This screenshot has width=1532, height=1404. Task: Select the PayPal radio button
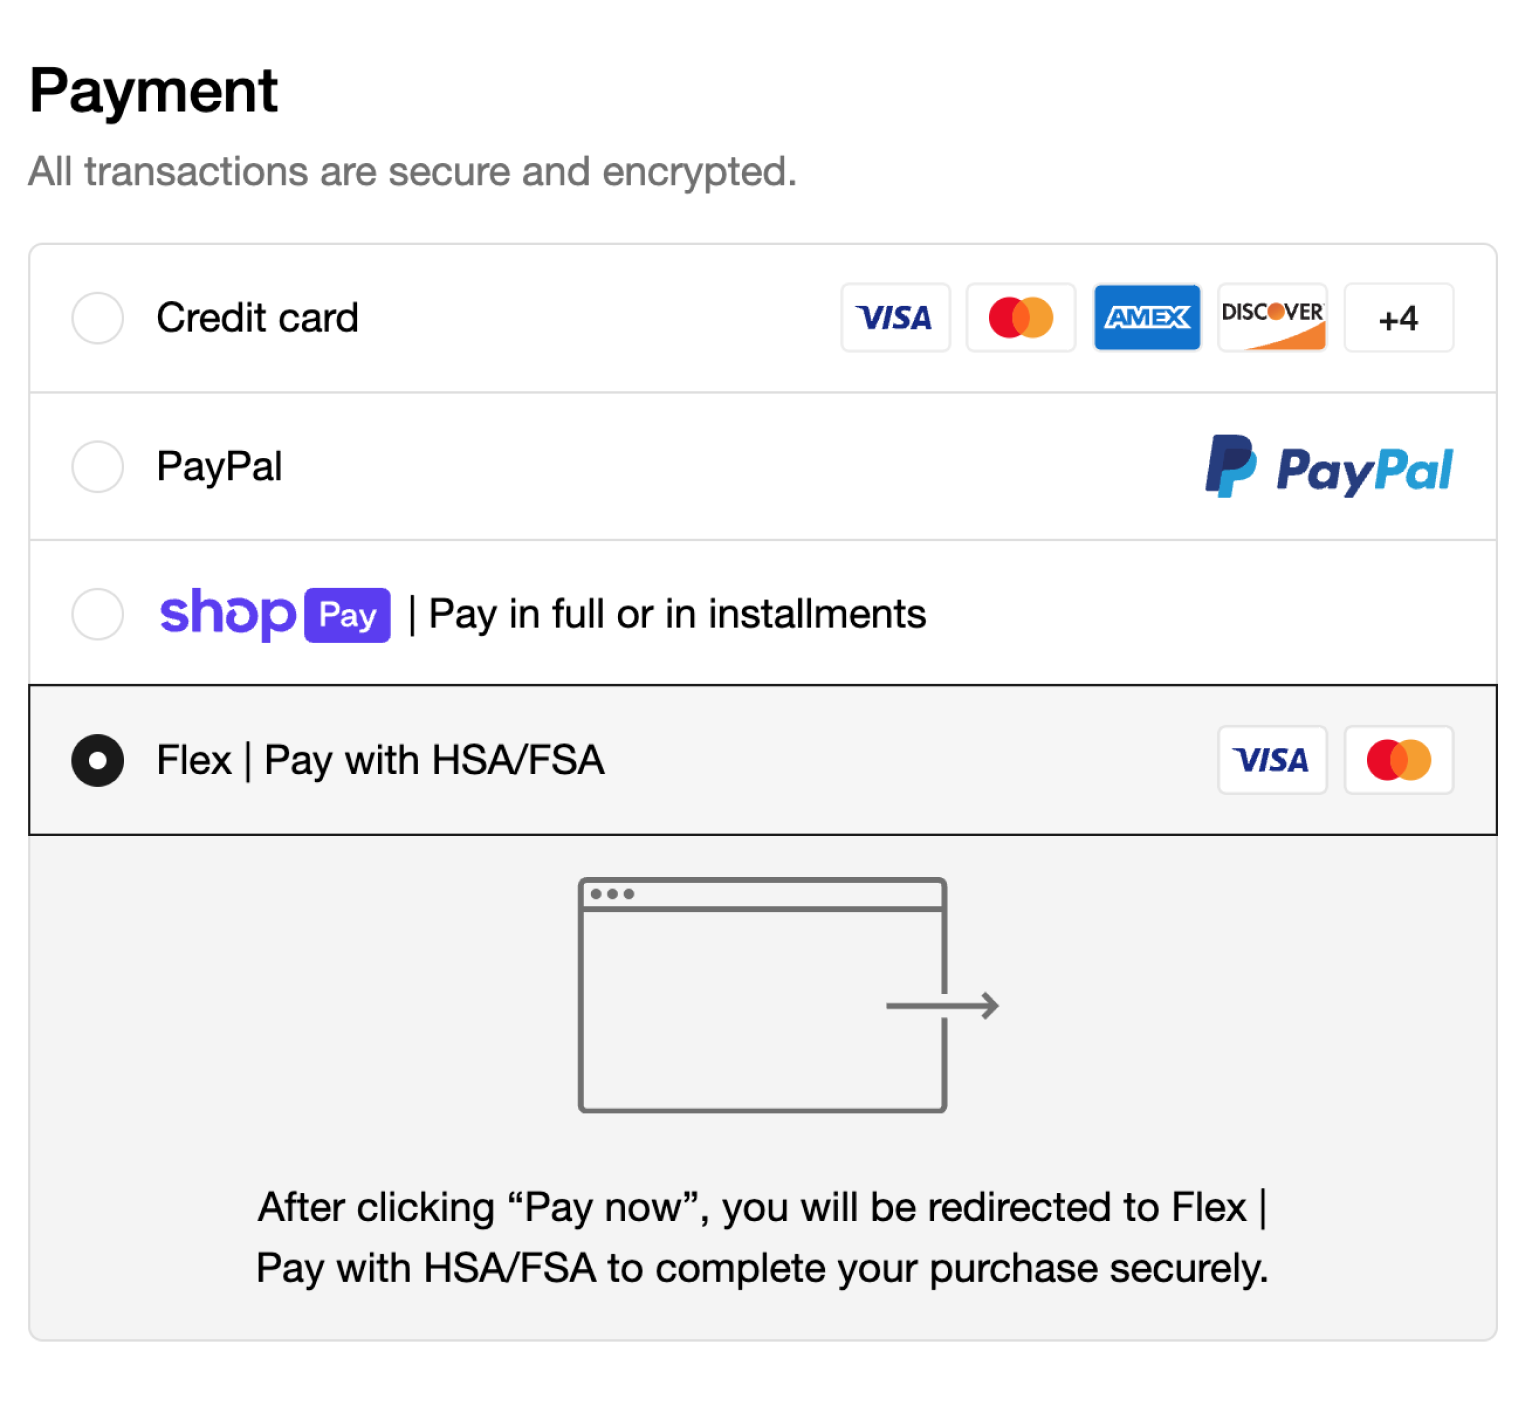[x=98, y=466]
